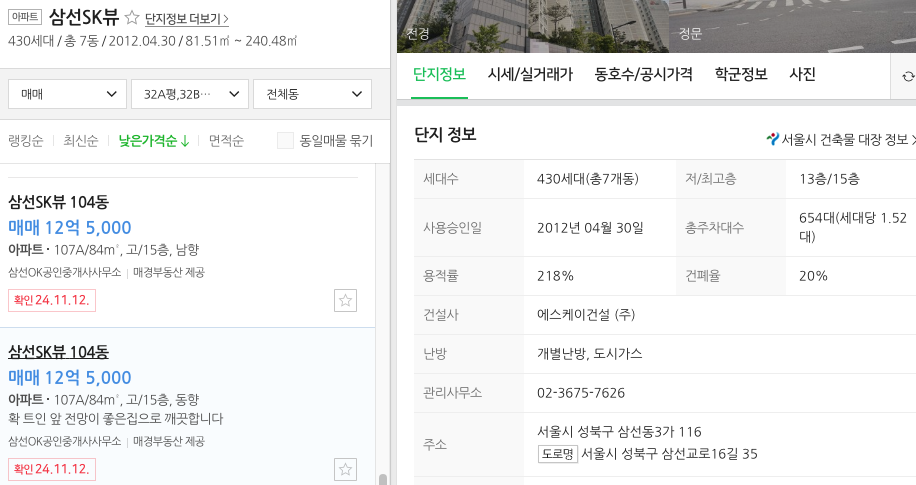Open 32A평,32B area dropdown

click(190, 94)
